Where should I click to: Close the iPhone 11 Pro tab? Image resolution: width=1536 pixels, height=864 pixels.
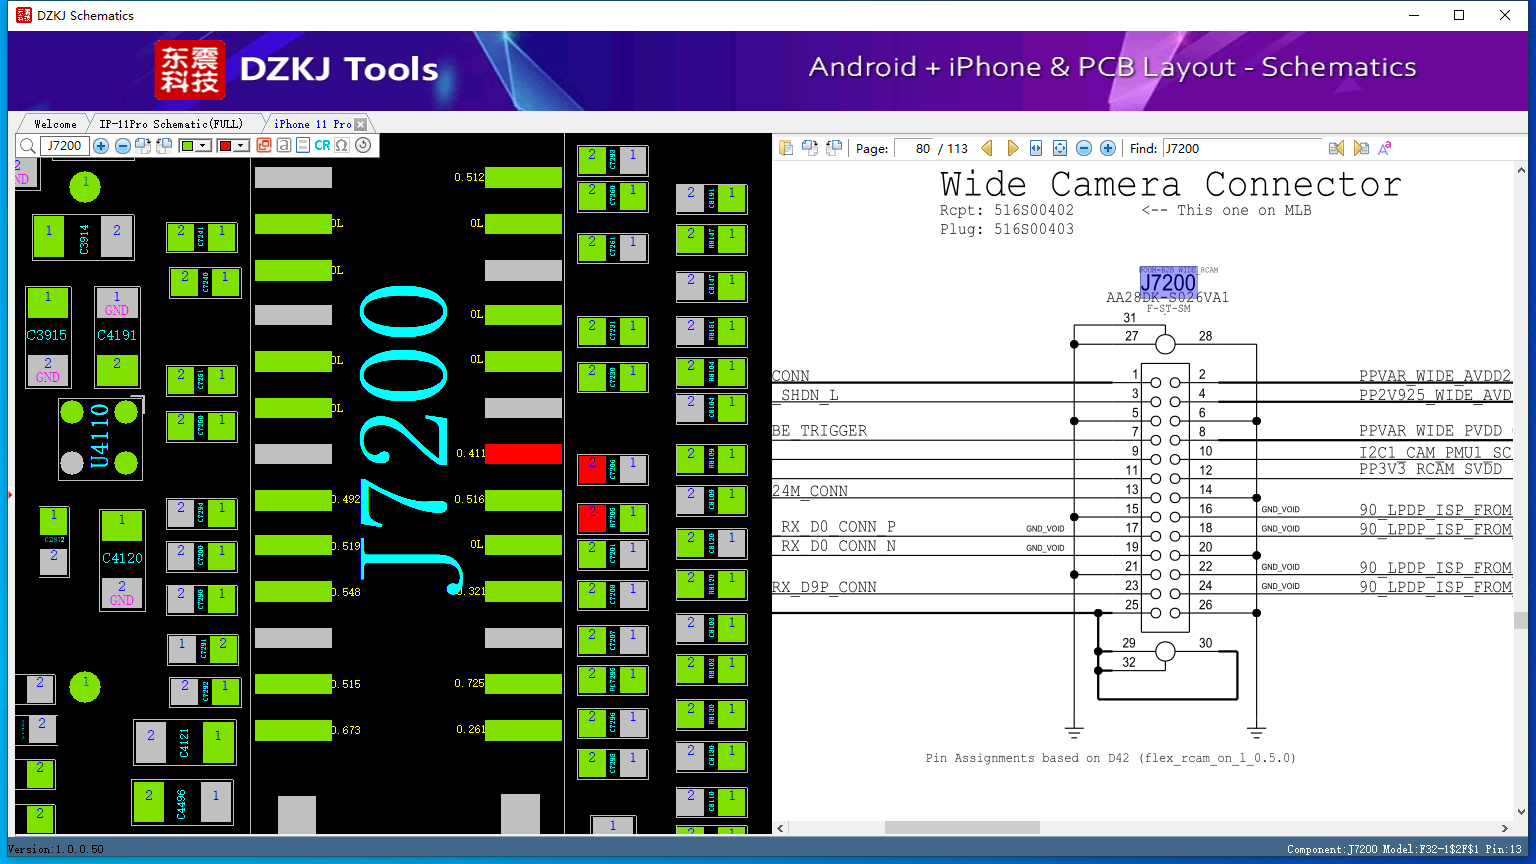tap(361, 124)
